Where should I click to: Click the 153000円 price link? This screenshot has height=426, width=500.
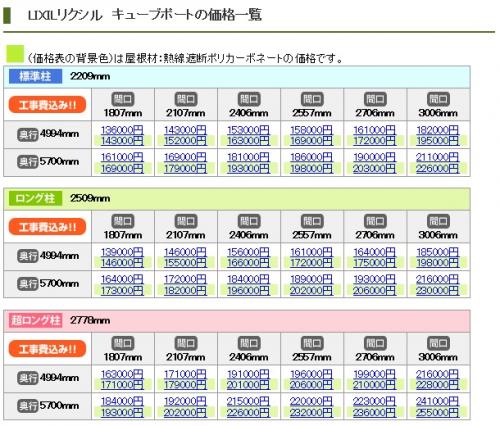pos(248,130)
